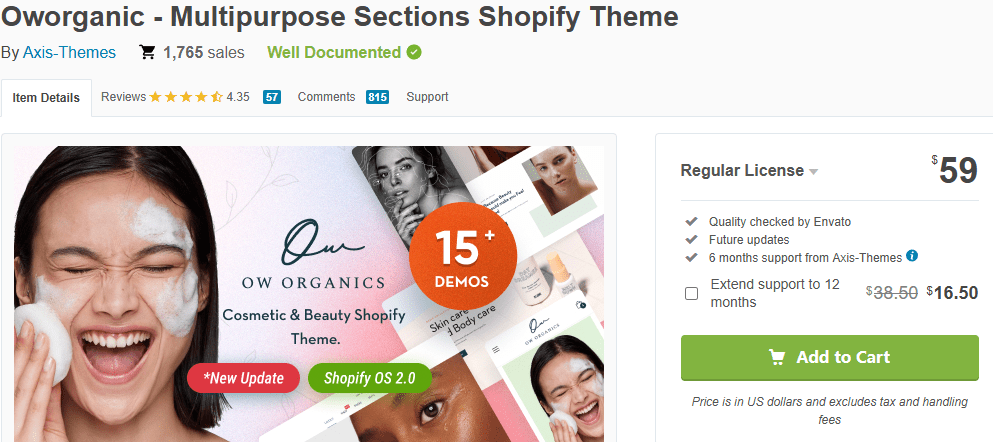Image resolution: width=993 pixels, height=442 pixels.
Task: Switch to the Reviews tab
Action: click(123, 97)
